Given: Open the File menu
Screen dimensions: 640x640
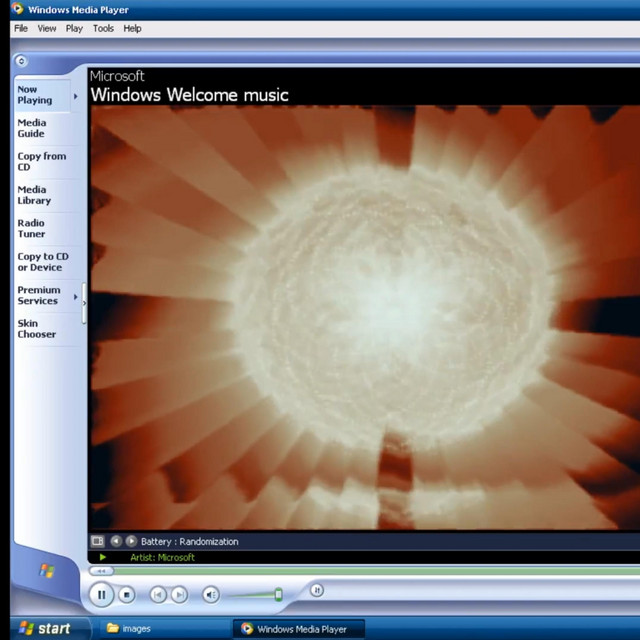Looking at the screenshot, I should click(x=21, y=29).
